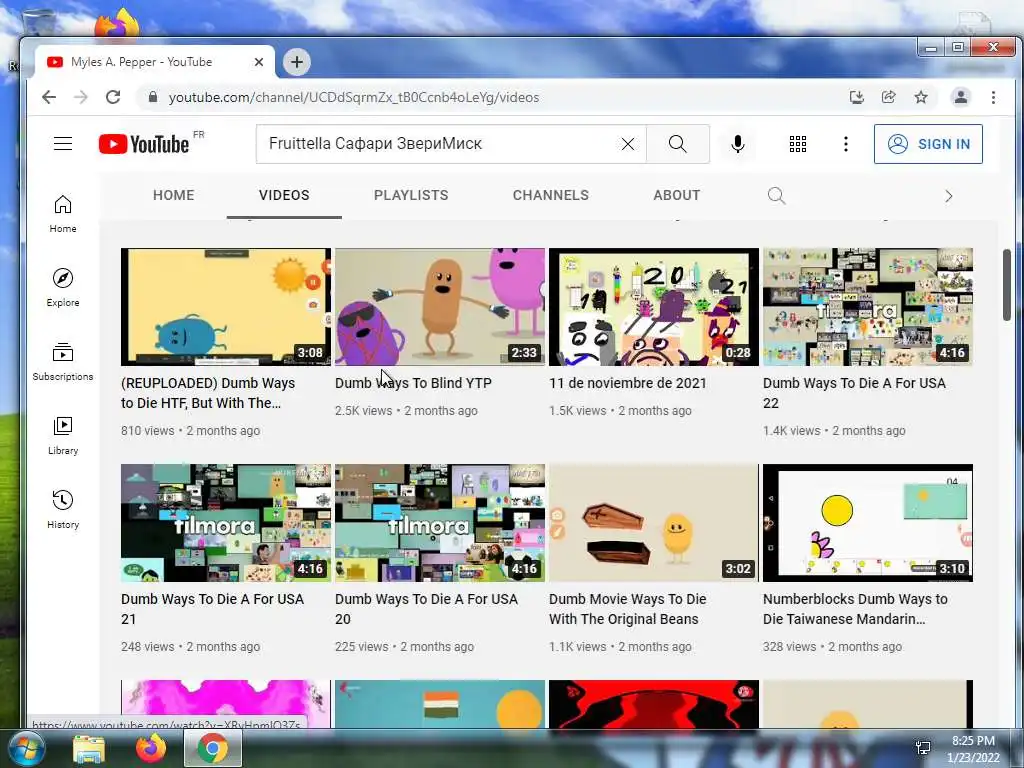Select the VIDEOS tab
Image resolution: width=1024 pixels, height=768 pixels.
[284, 195]
